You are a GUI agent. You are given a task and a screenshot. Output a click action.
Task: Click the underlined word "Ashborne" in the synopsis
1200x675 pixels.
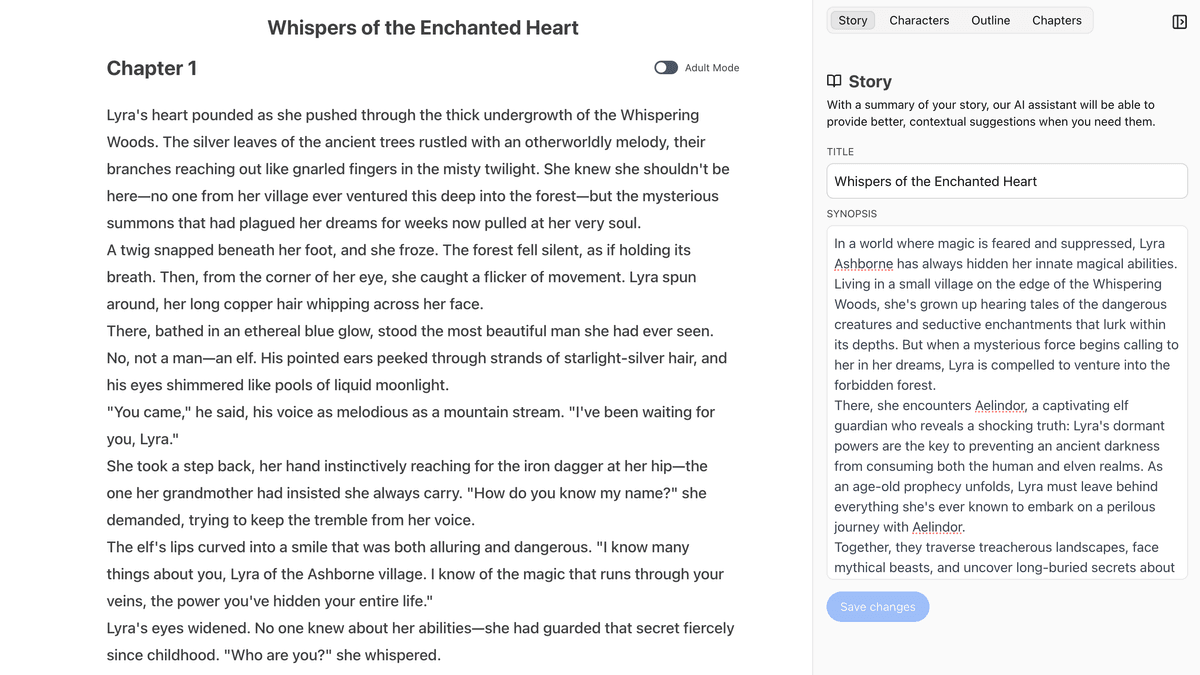[x=861, y=263]
